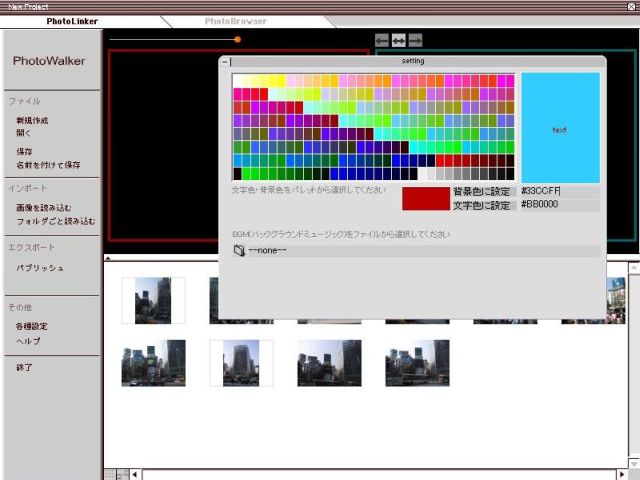
Task: Click the horizontal scrollbar right arrow
Action: (x=622, y=474)
